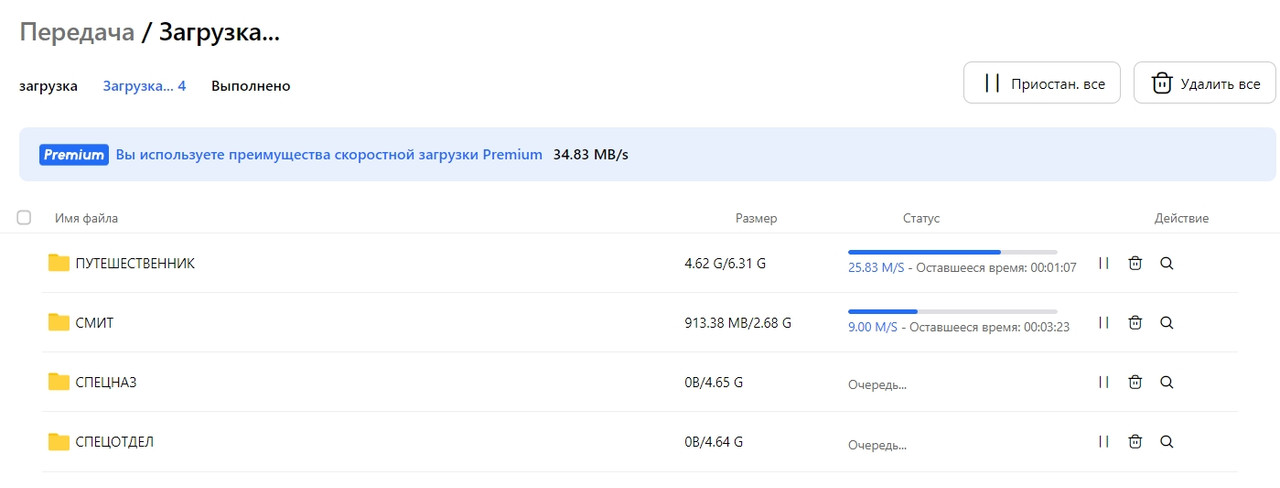The height and width of the screenshot is (488, 1280).
Task: Select the СМИТ file name
Action: tap(95, 322)
